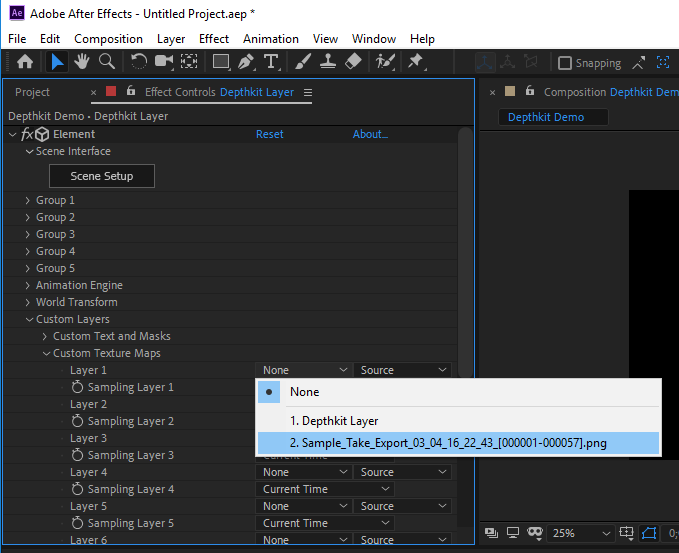Select the Zoom magnifier tool
The width and height of the screenshot is (679, 553).
tap(106, 62)
